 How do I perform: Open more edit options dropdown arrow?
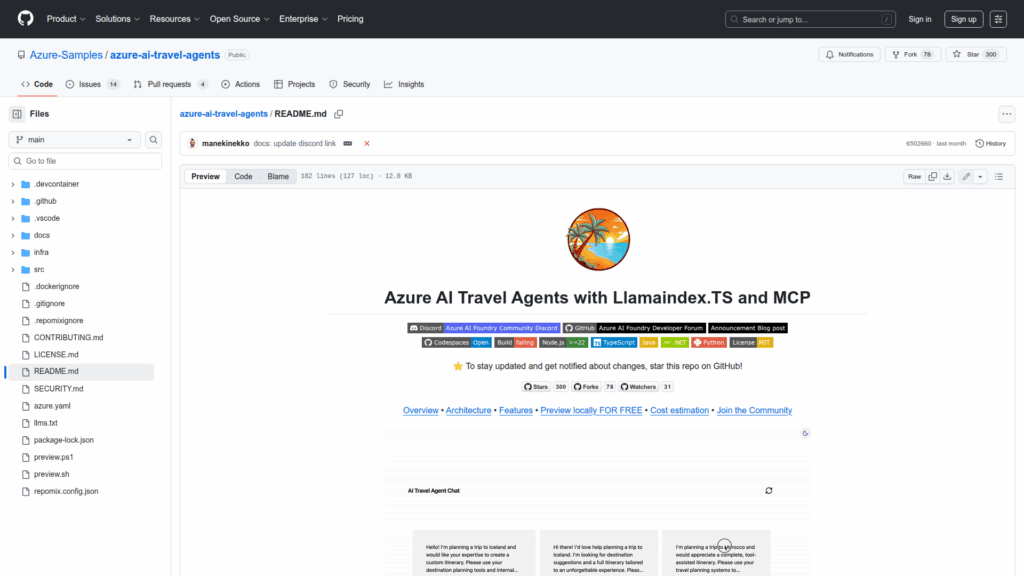point(980,177)
